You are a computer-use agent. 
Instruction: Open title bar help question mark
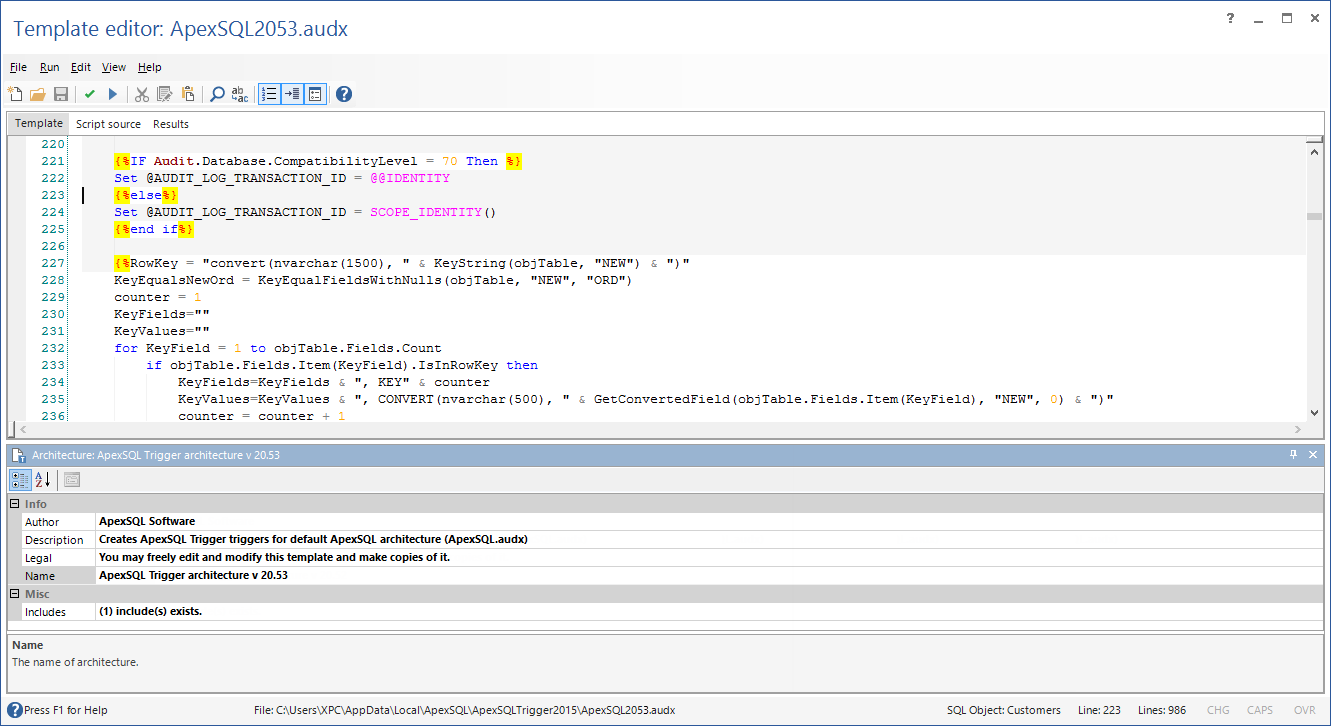[x=1231, y=18]
